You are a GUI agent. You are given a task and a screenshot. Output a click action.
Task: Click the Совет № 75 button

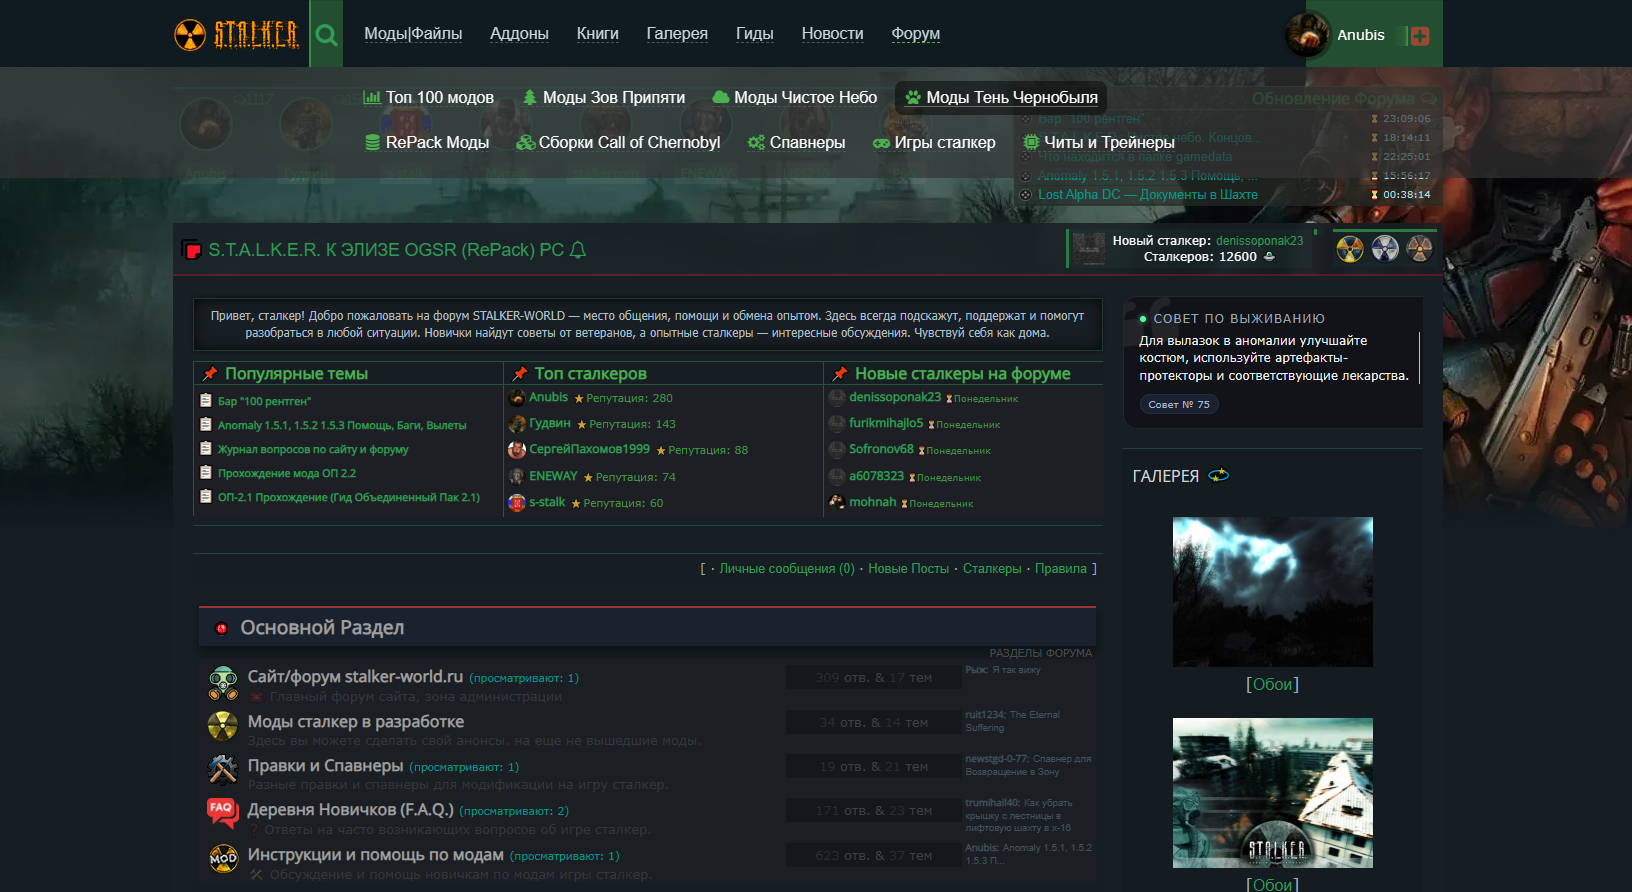(1179, 405)
